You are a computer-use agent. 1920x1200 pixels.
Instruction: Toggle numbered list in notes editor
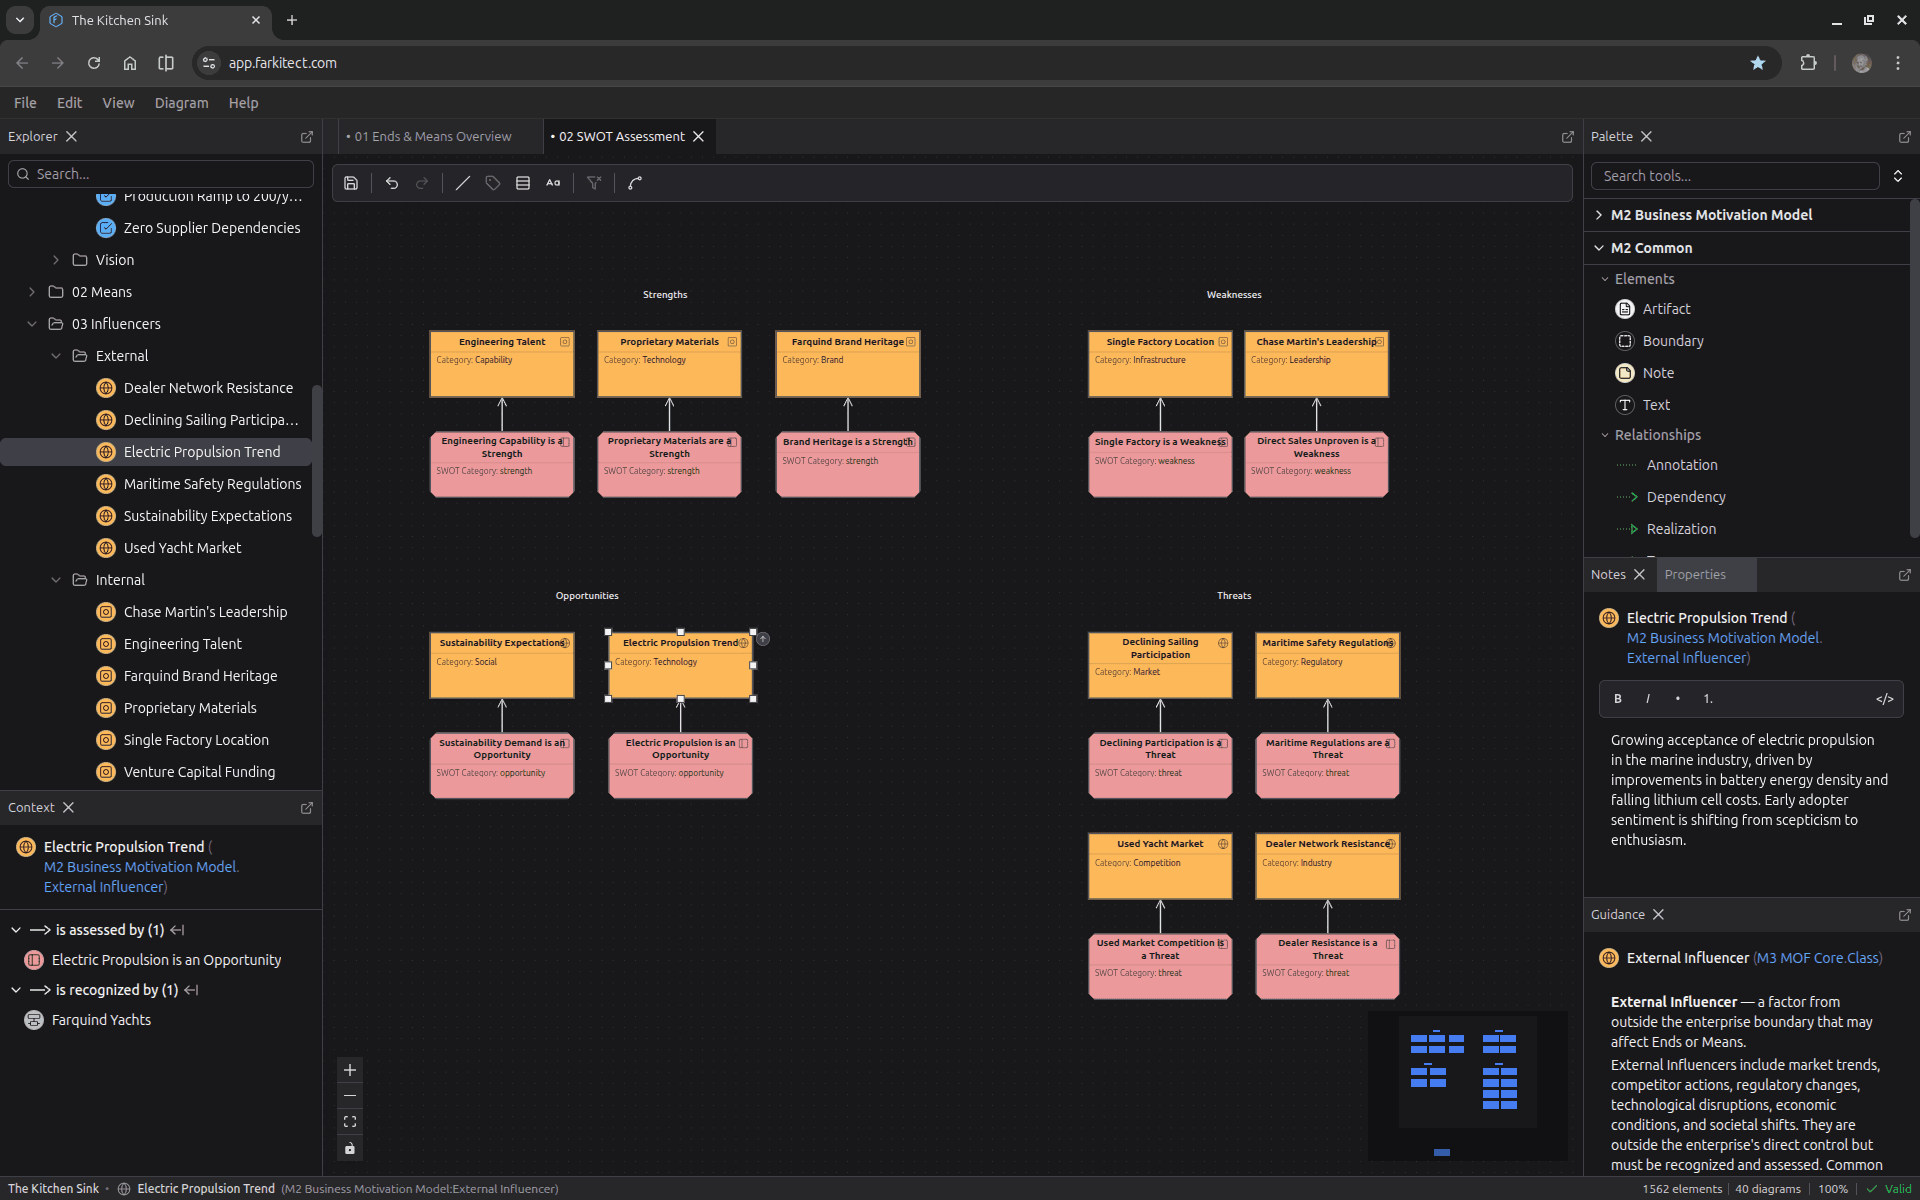(1708, 699)
